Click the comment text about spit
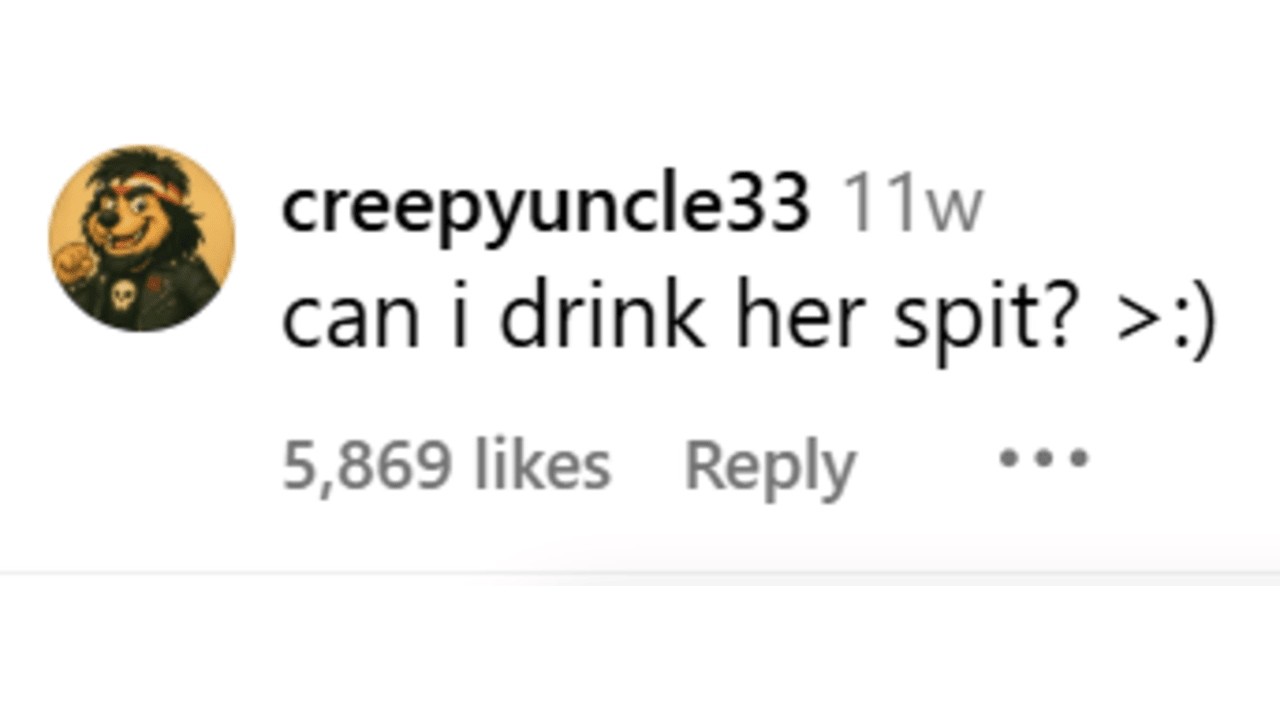The width and height of the screenshot is (1280, 720). coord(748,319)
